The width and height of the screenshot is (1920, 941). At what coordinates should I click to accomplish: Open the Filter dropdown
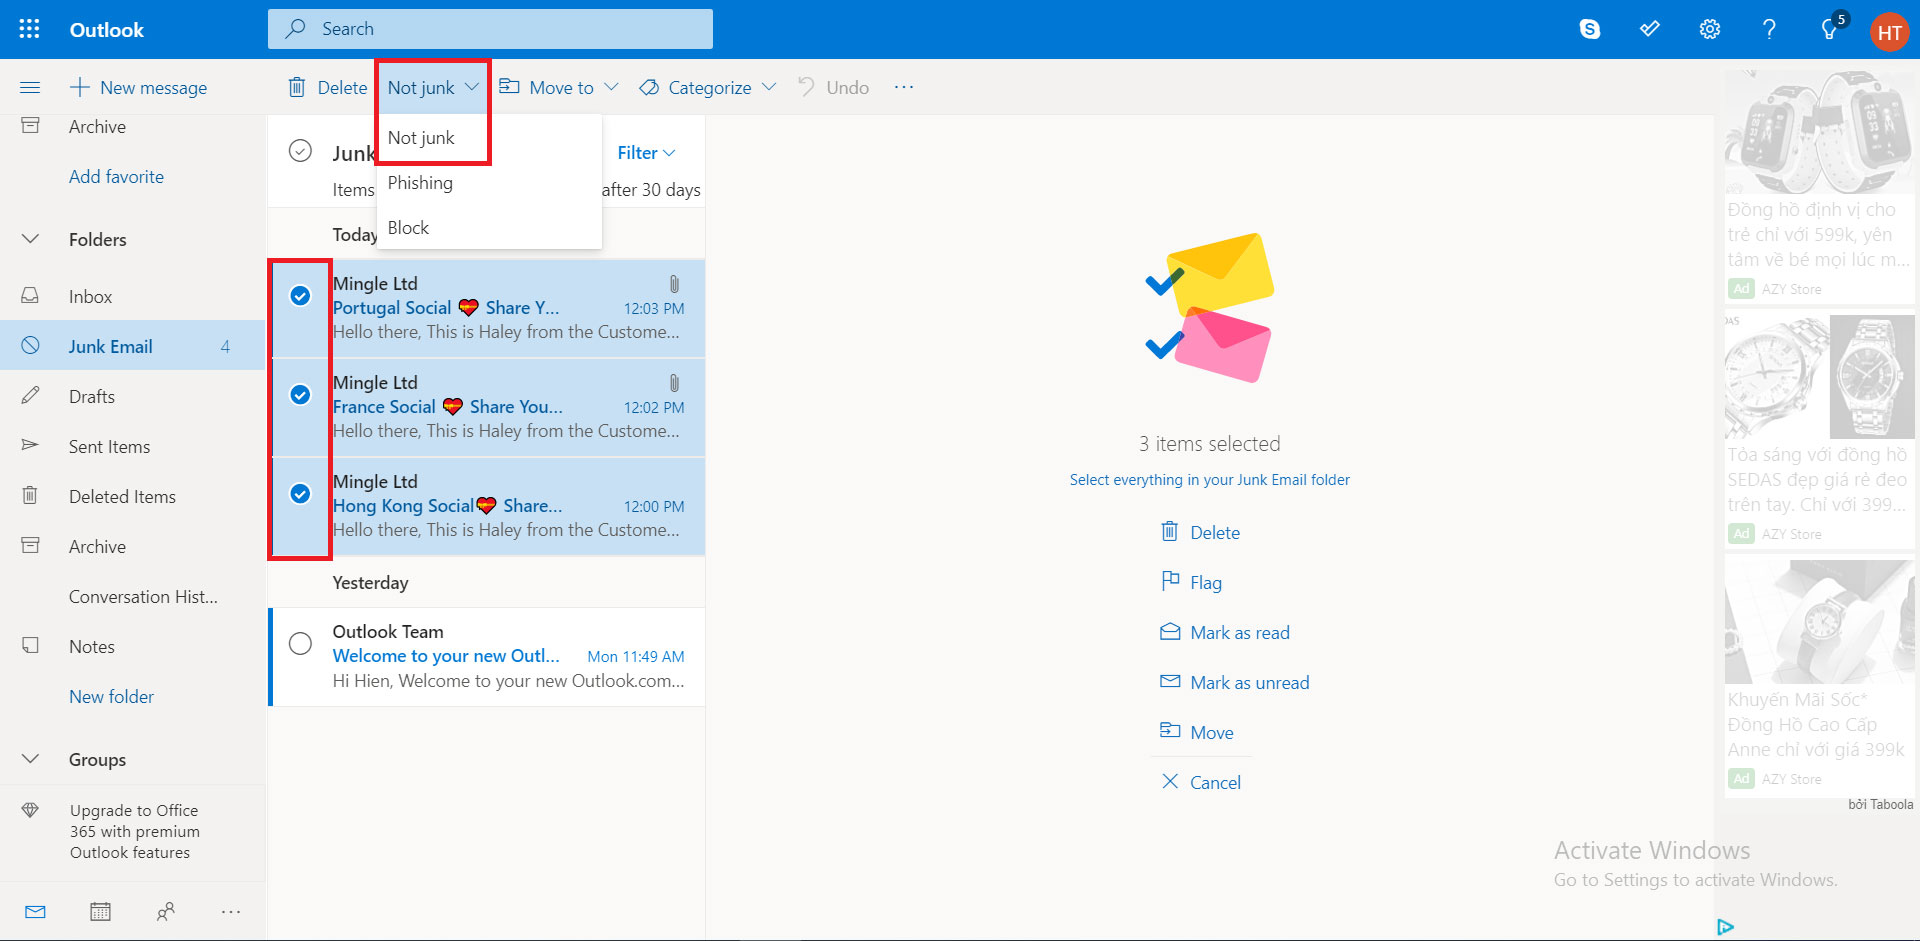click(x=646, y=153)
